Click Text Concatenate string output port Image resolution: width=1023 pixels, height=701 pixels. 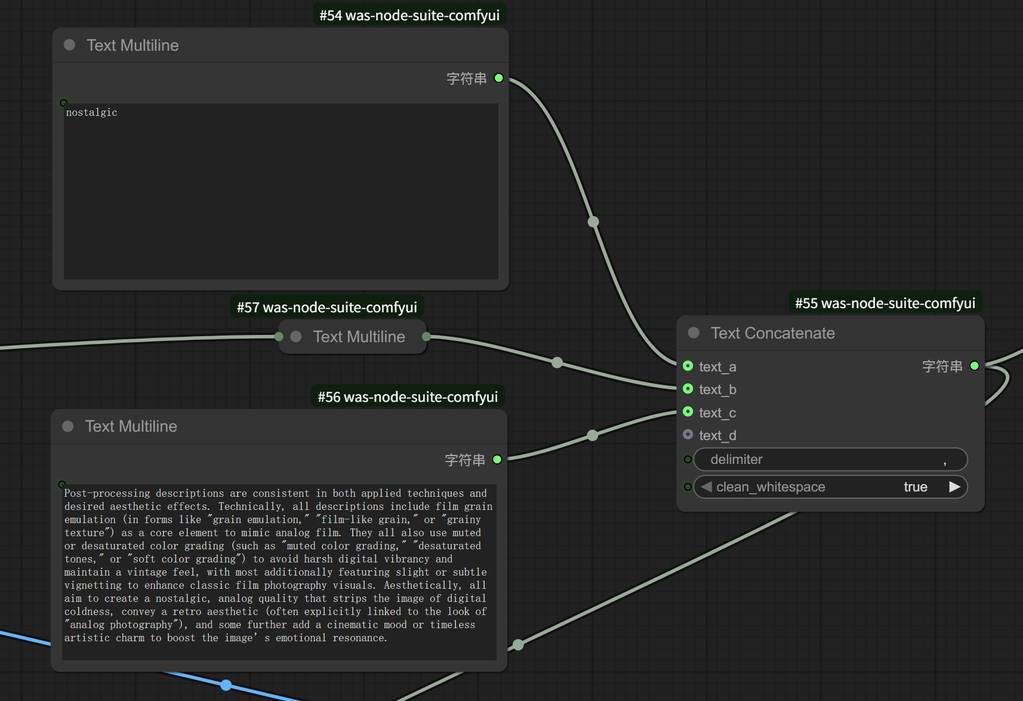click(975, 366)
